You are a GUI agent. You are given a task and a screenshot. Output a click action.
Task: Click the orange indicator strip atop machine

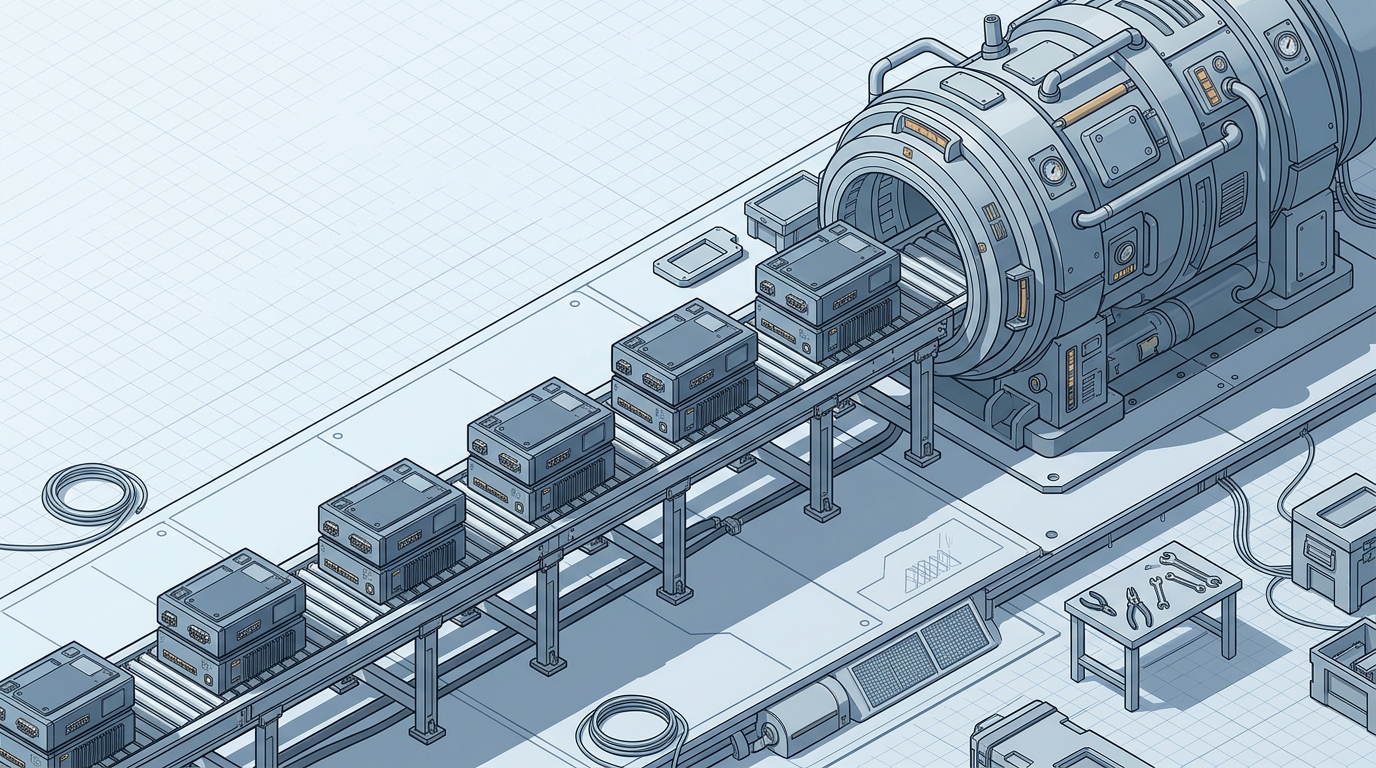click(1093, 103)
